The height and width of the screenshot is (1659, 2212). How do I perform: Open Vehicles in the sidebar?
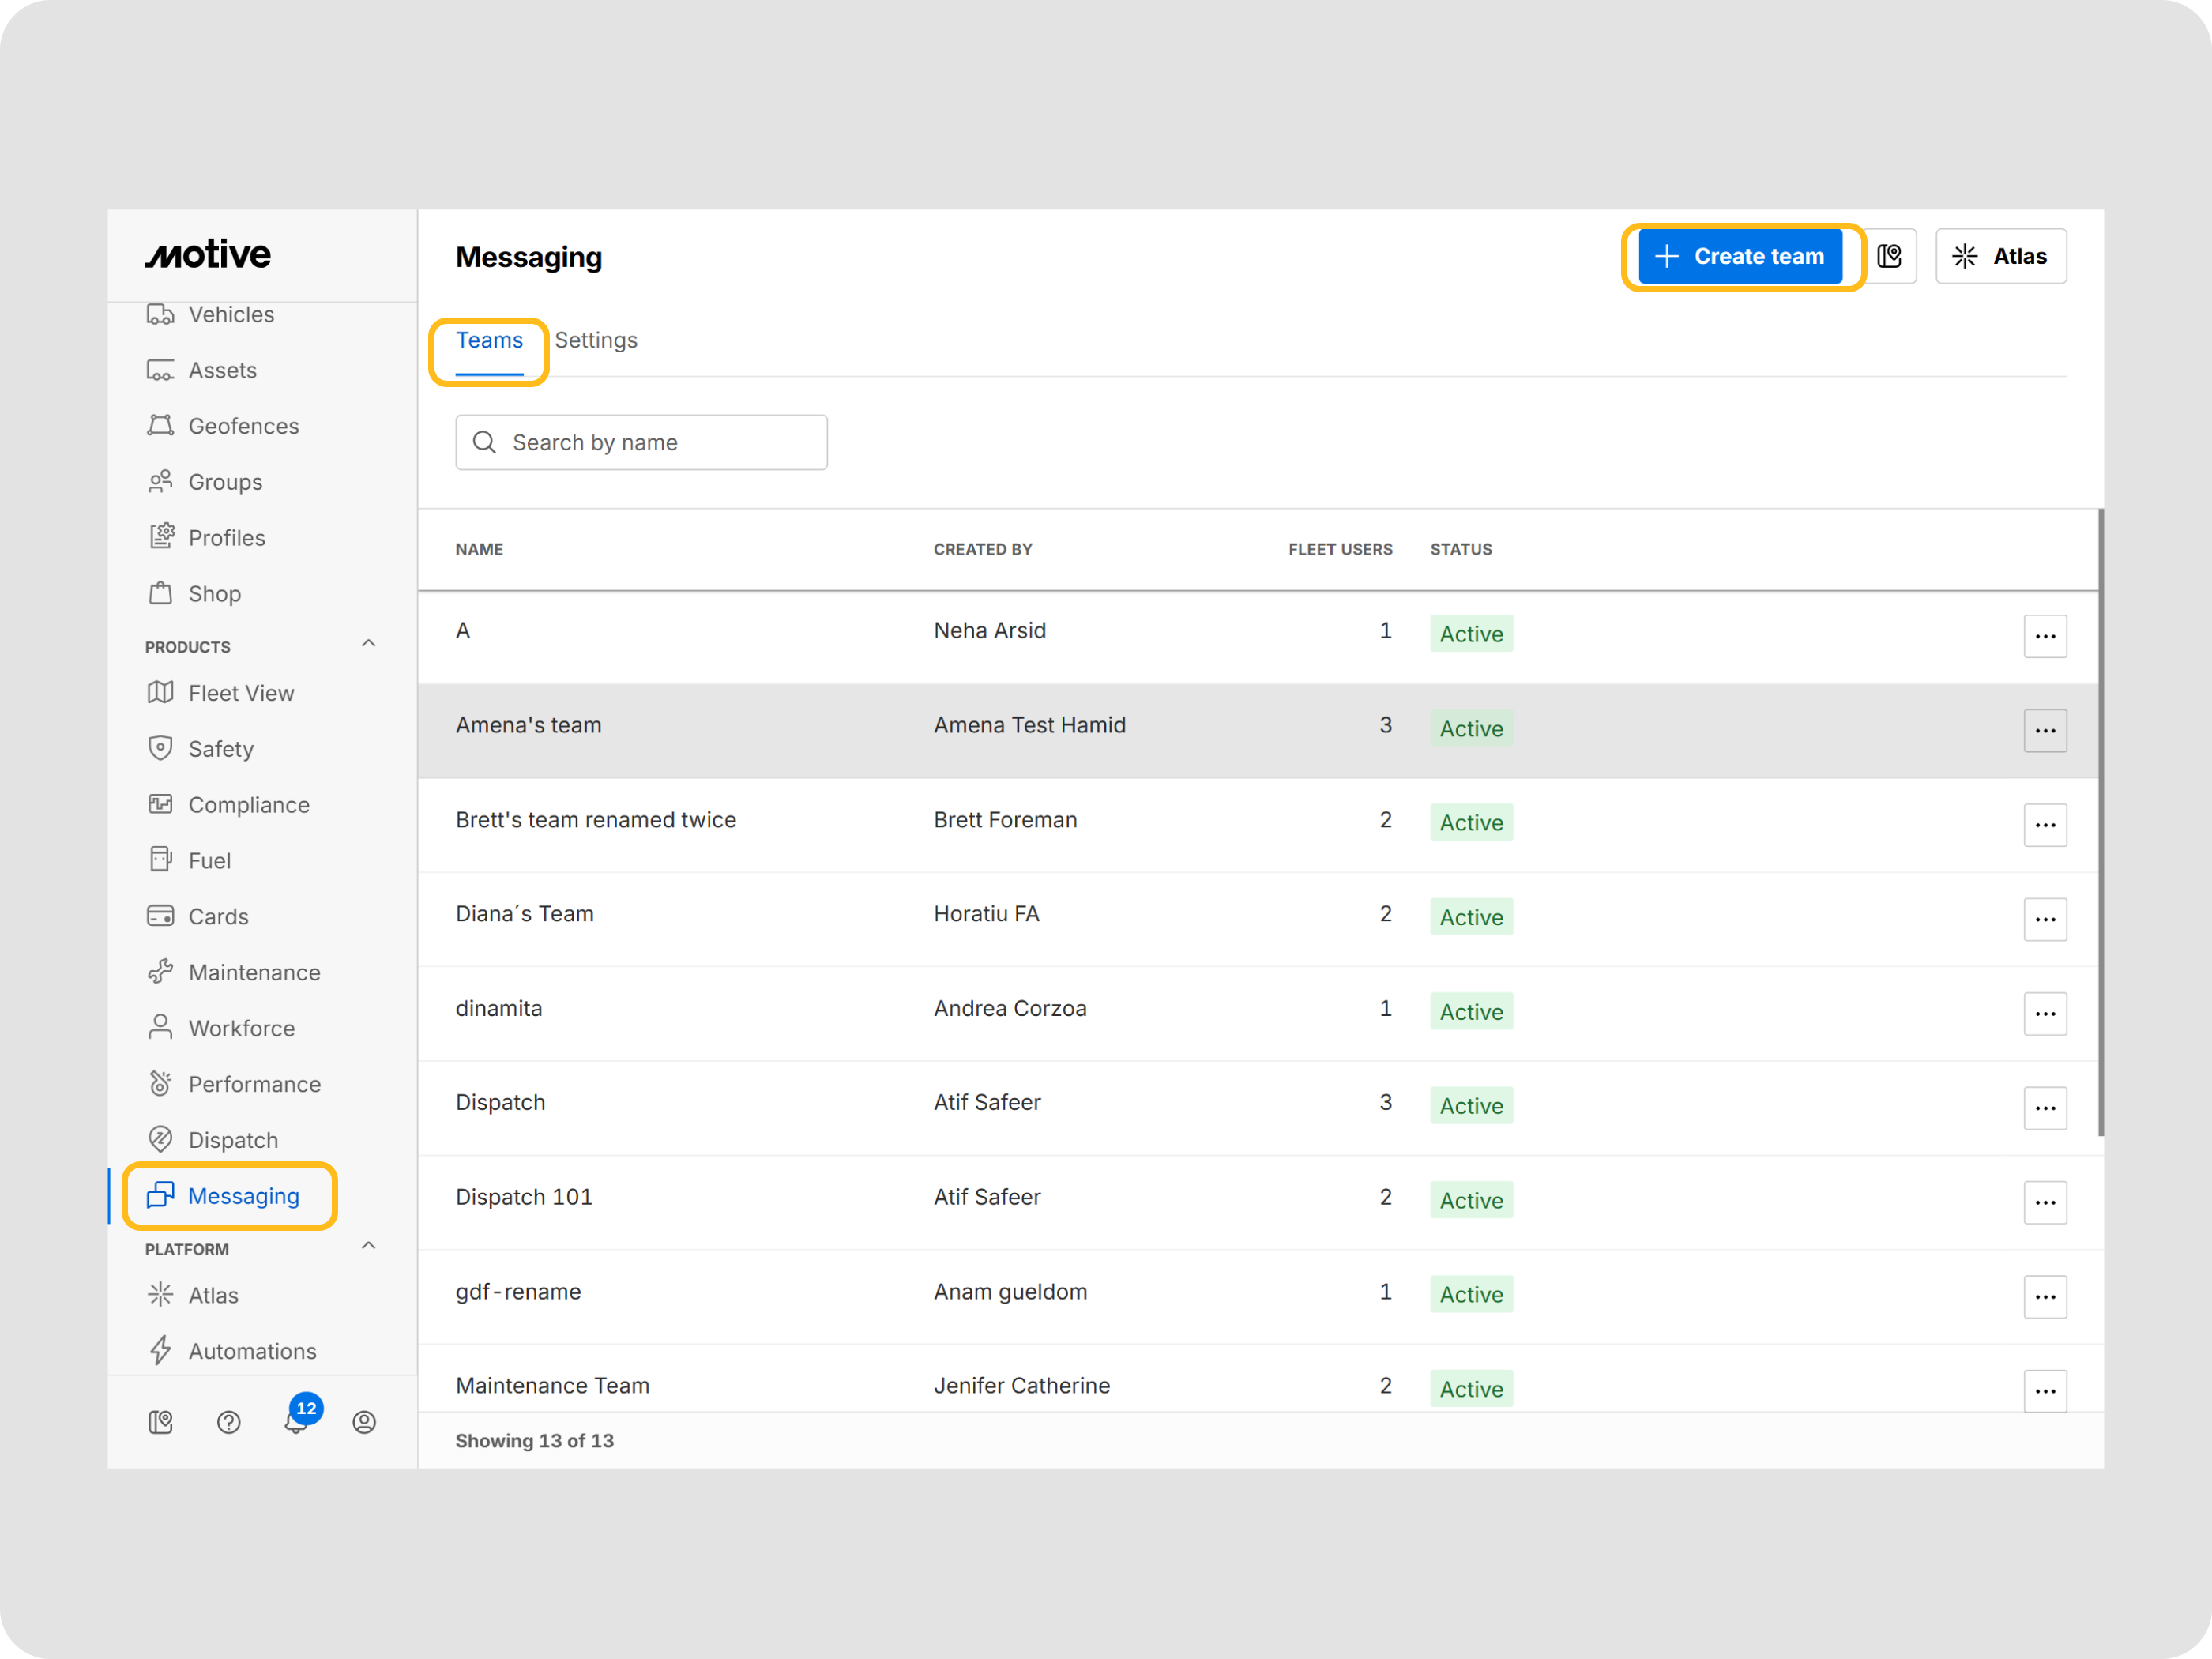210,314
